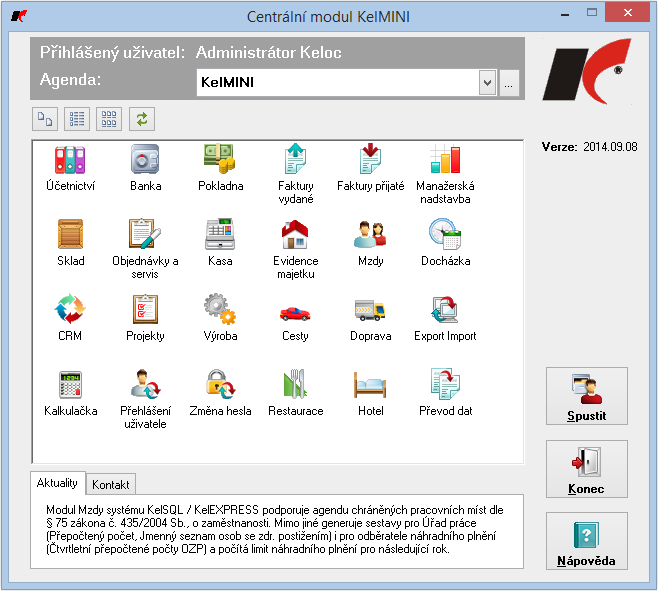Image resolution: width=658 pixels, height=591 pixels.
Task: Select the Projekty checklist icon
Action: point(145,317)
